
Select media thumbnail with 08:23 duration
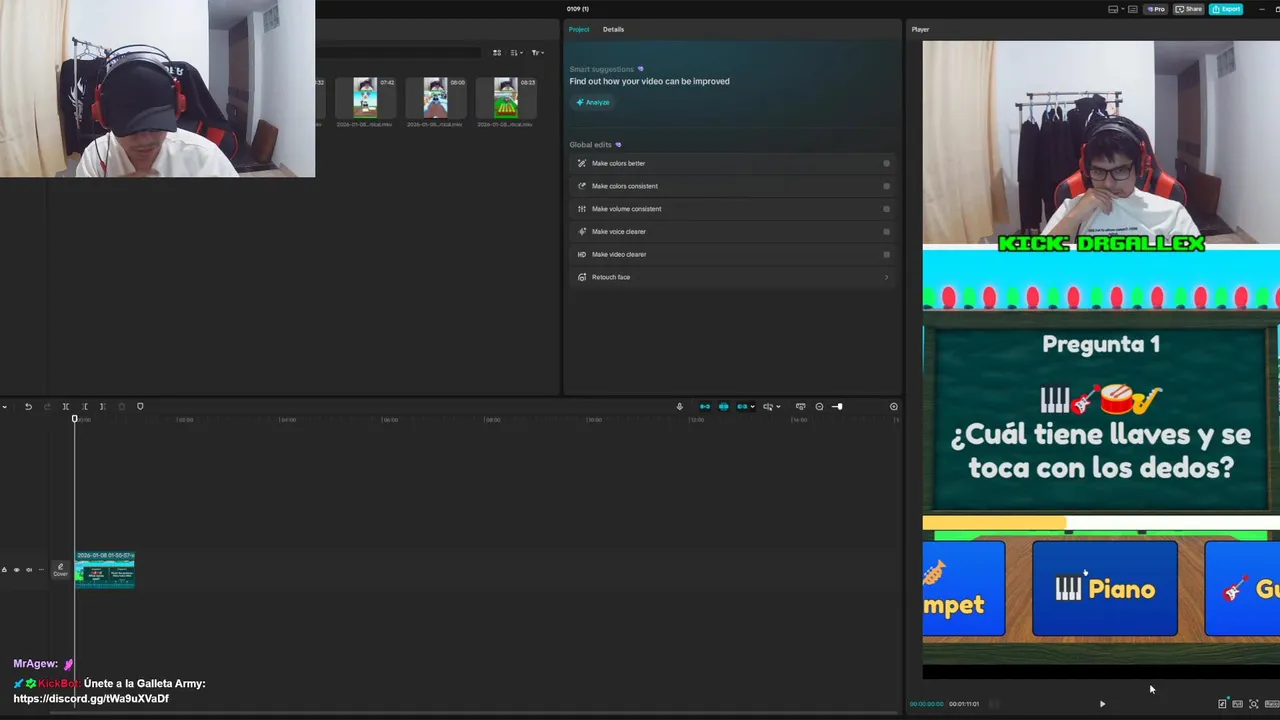506,98
